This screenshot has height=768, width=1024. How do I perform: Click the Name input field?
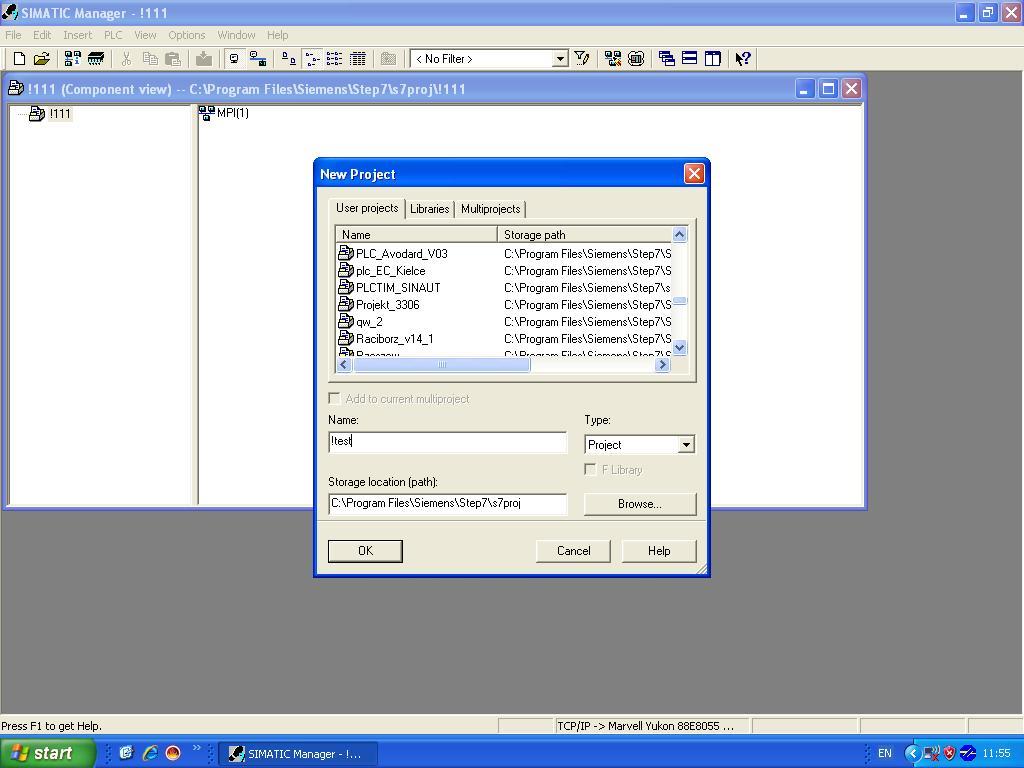447,442
